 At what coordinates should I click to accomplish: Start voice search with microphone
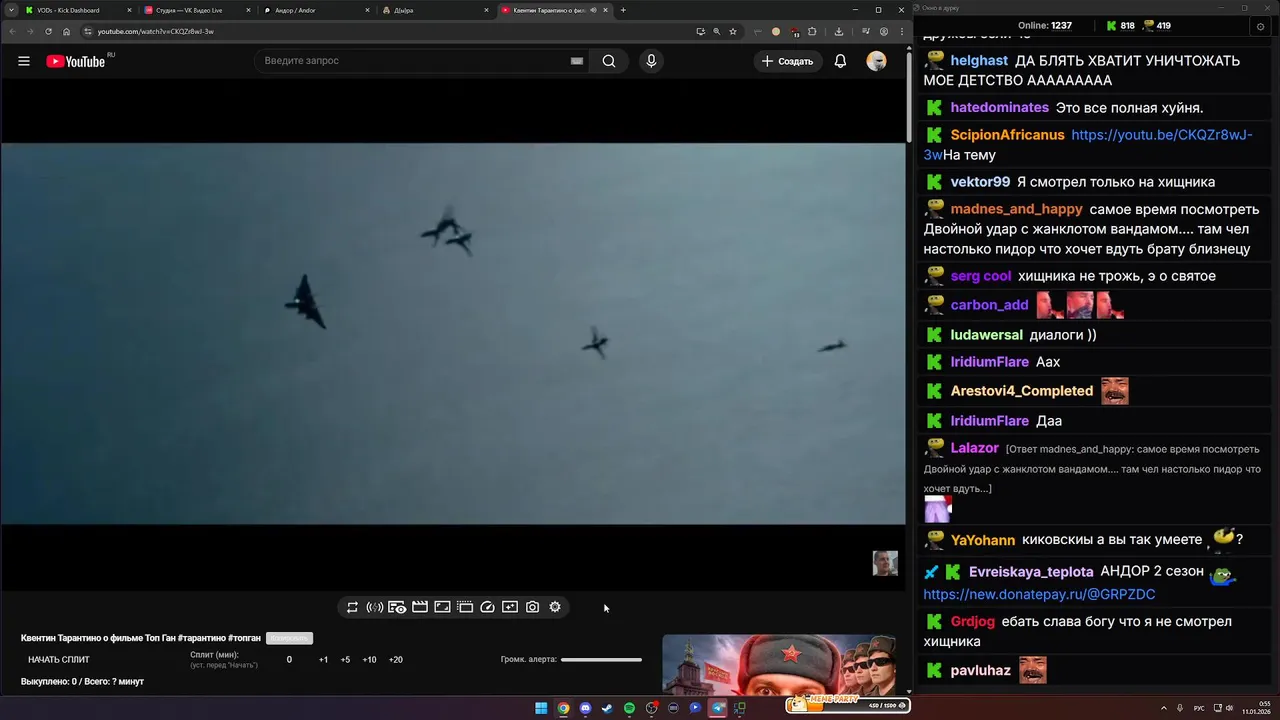tap(651, 61)
